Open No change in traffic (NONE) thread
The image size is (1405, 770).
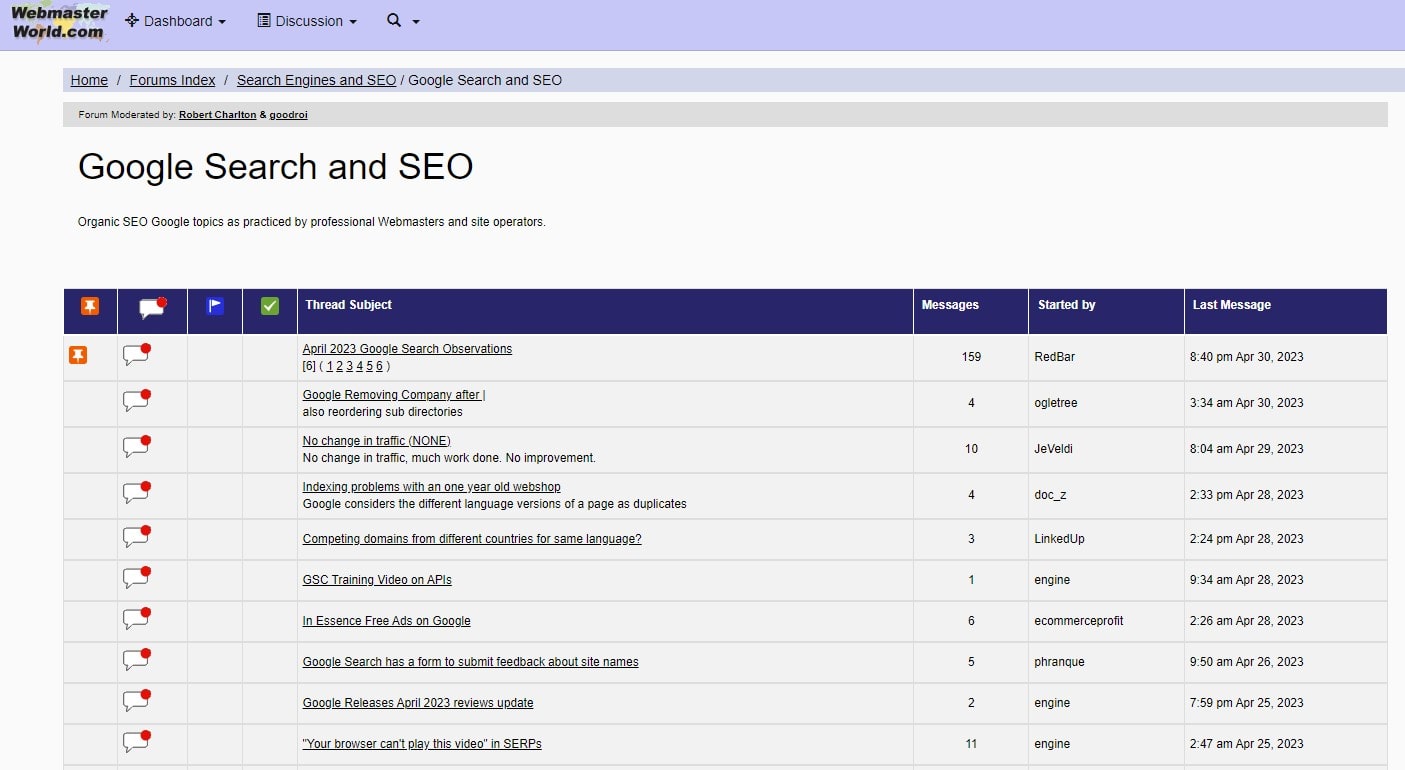[x=377, y=441]
